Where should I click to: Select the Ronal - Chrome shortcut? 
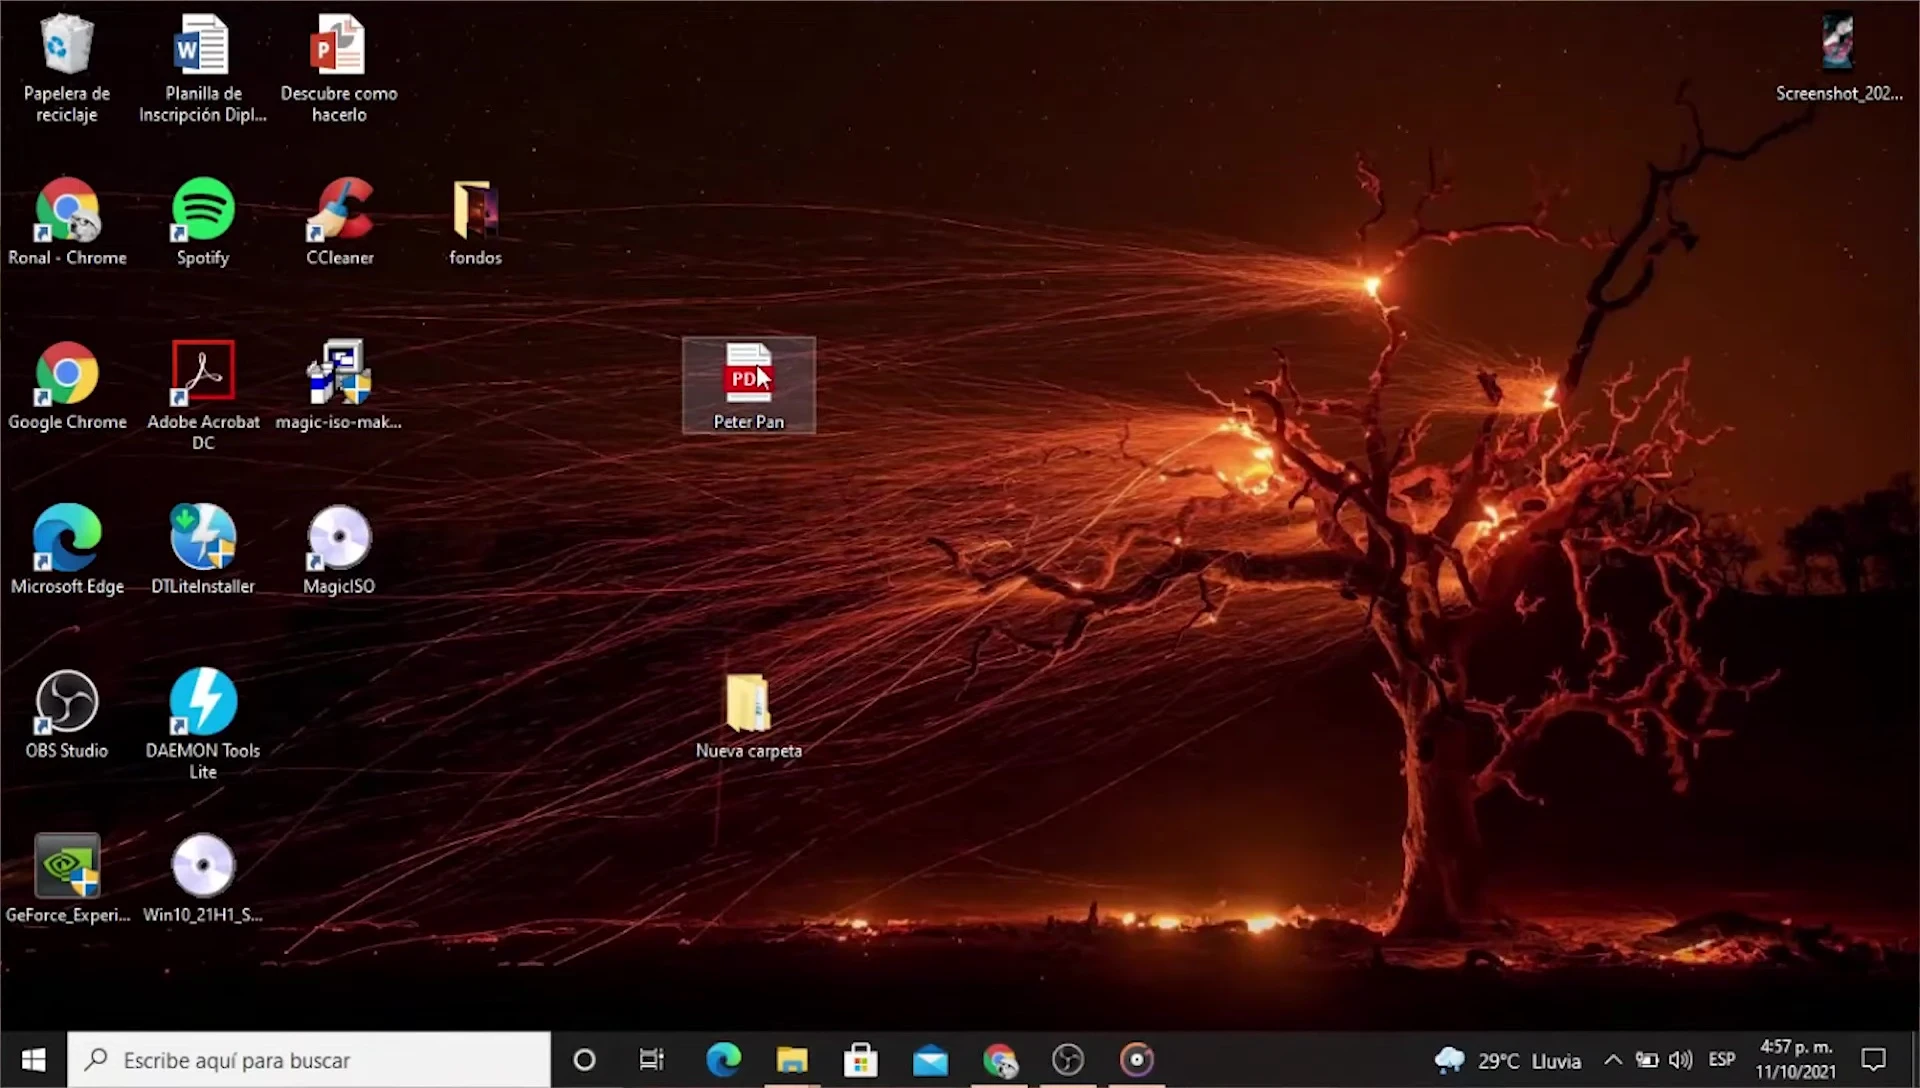coord(67,222)
